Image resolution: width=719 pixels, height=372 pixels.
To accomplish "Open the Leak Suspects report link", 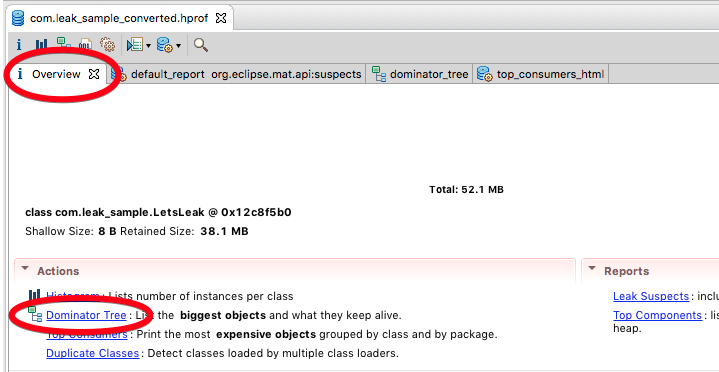I will 651,296.
